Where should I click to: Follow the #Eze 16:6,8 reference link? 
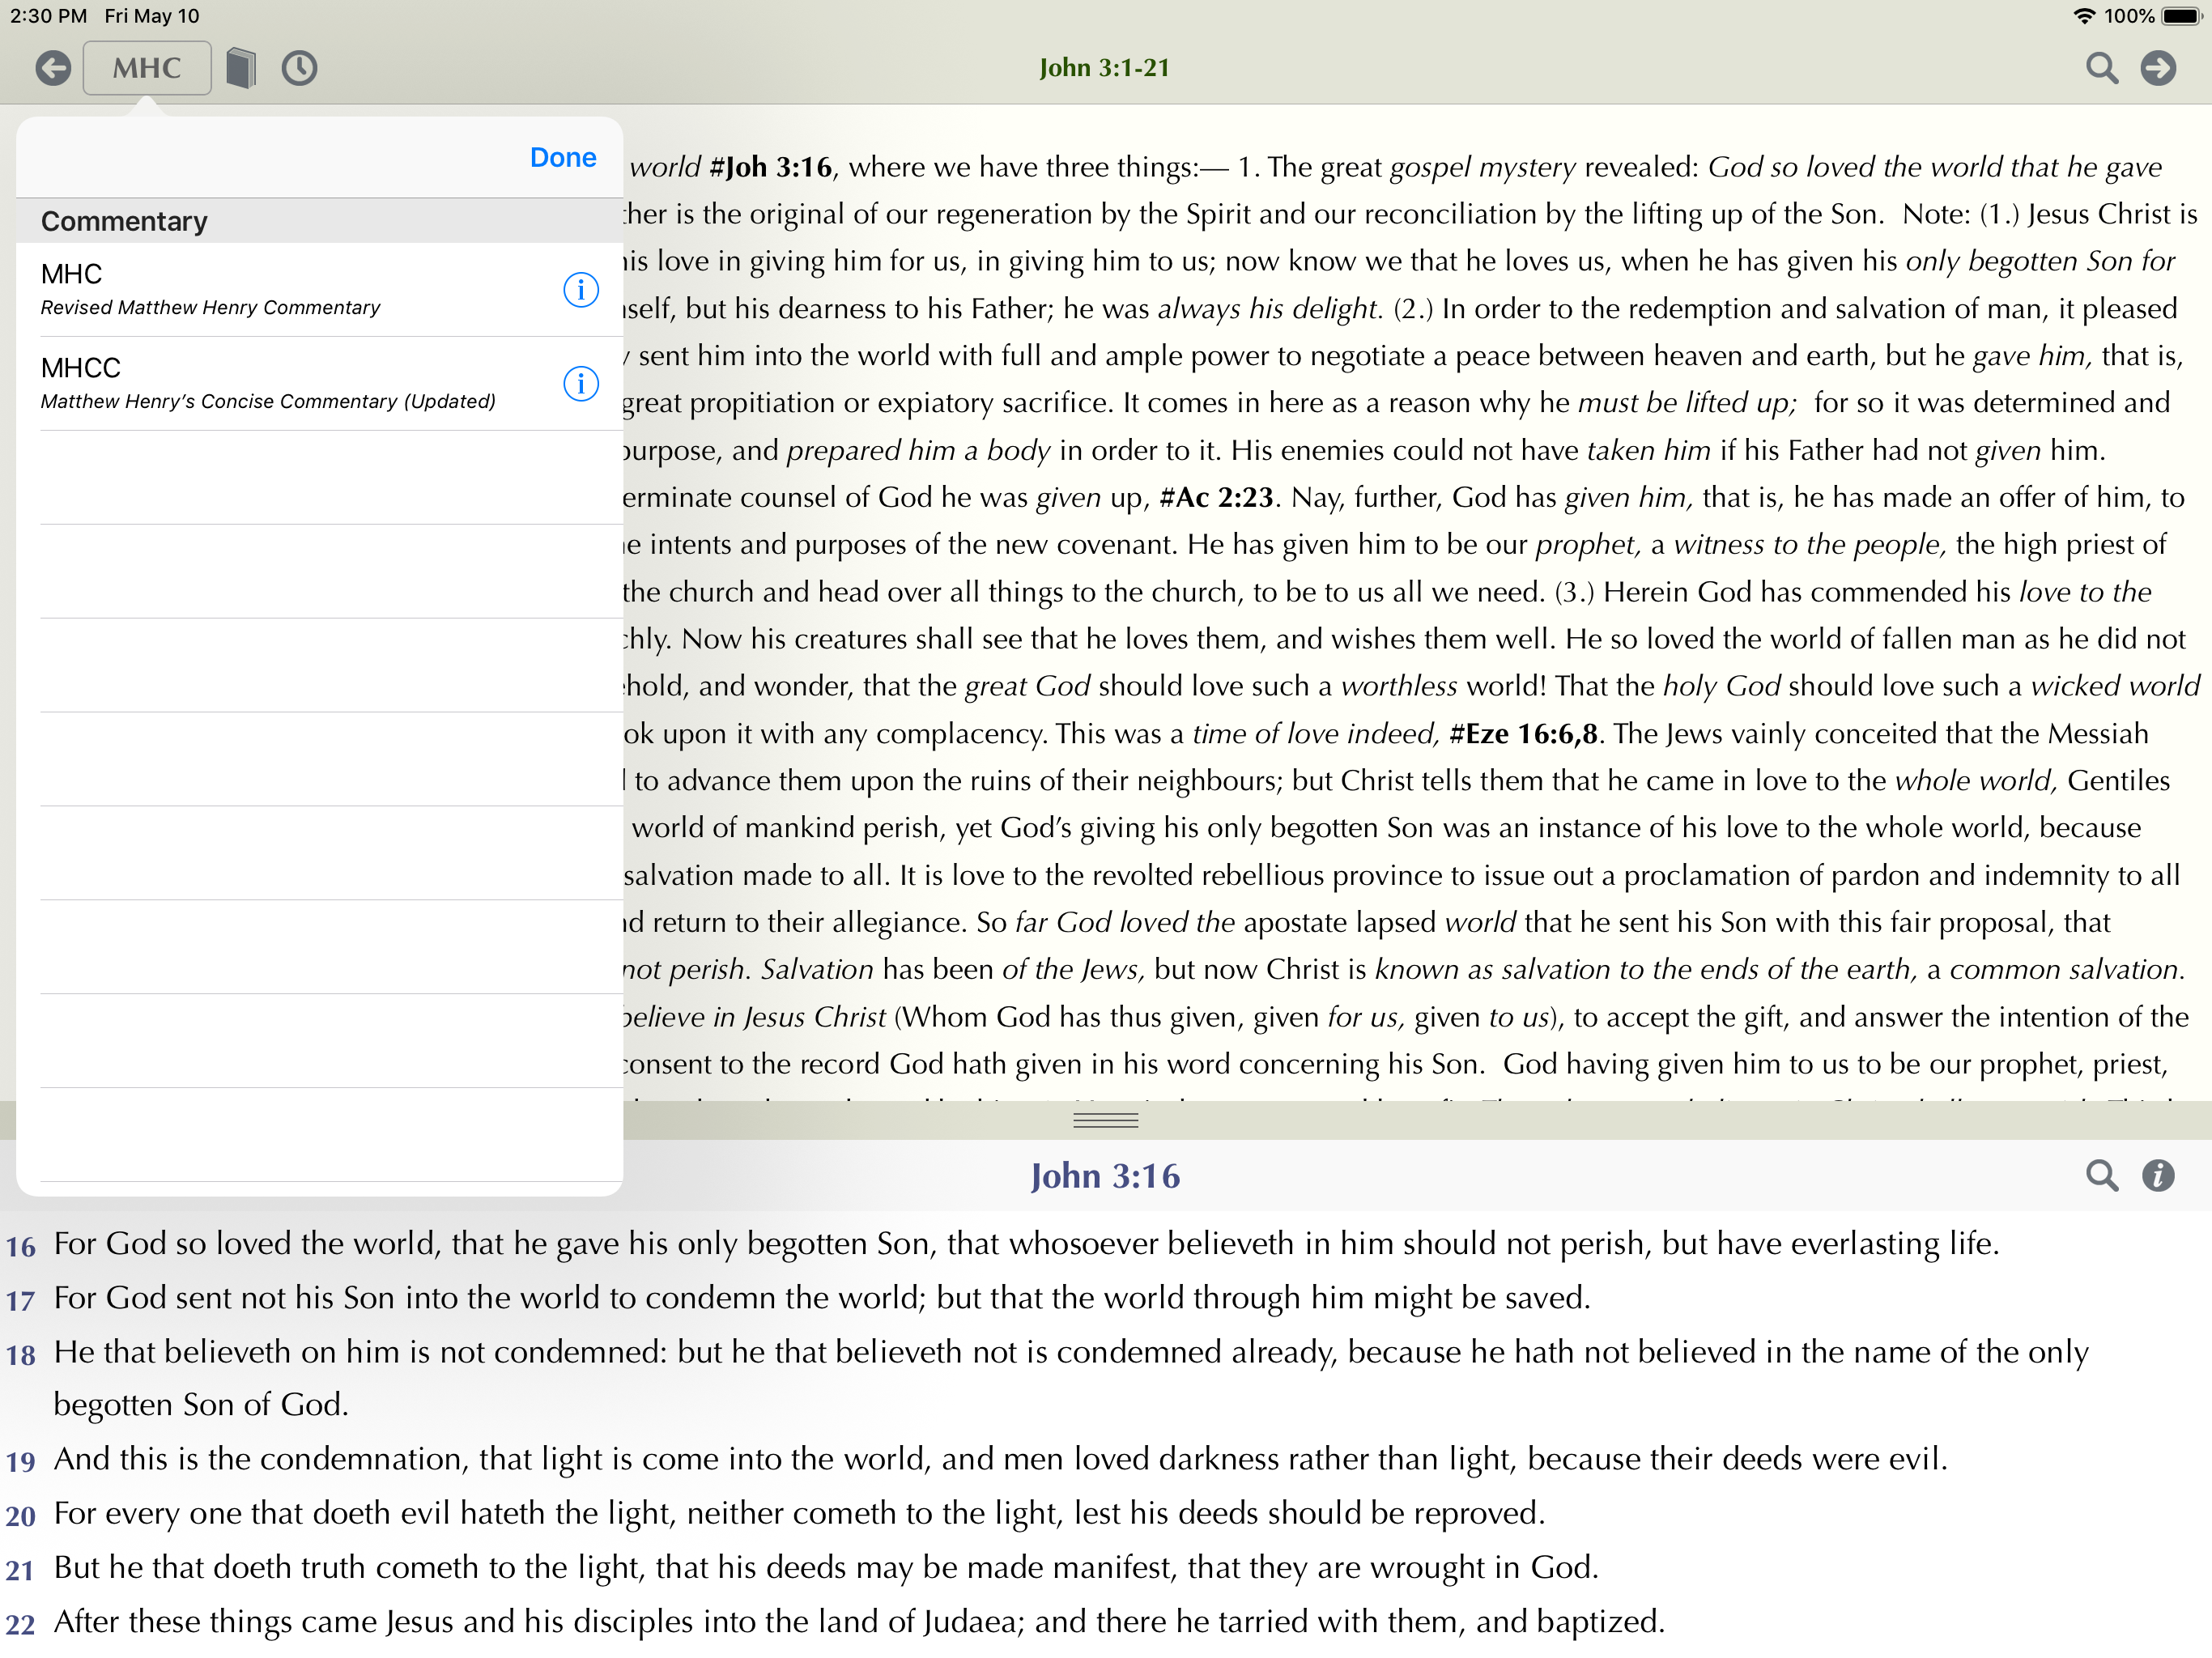click(x=1523, y=734)
